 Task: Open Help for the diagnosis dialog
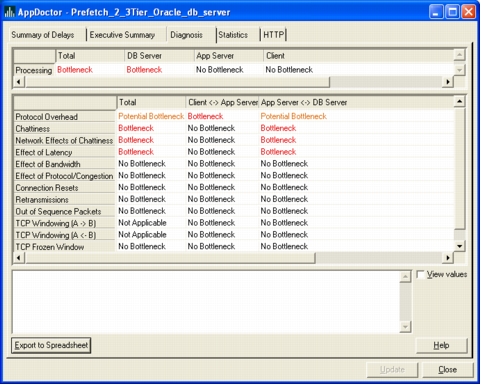pyautogui.click(x=441, y=345)
